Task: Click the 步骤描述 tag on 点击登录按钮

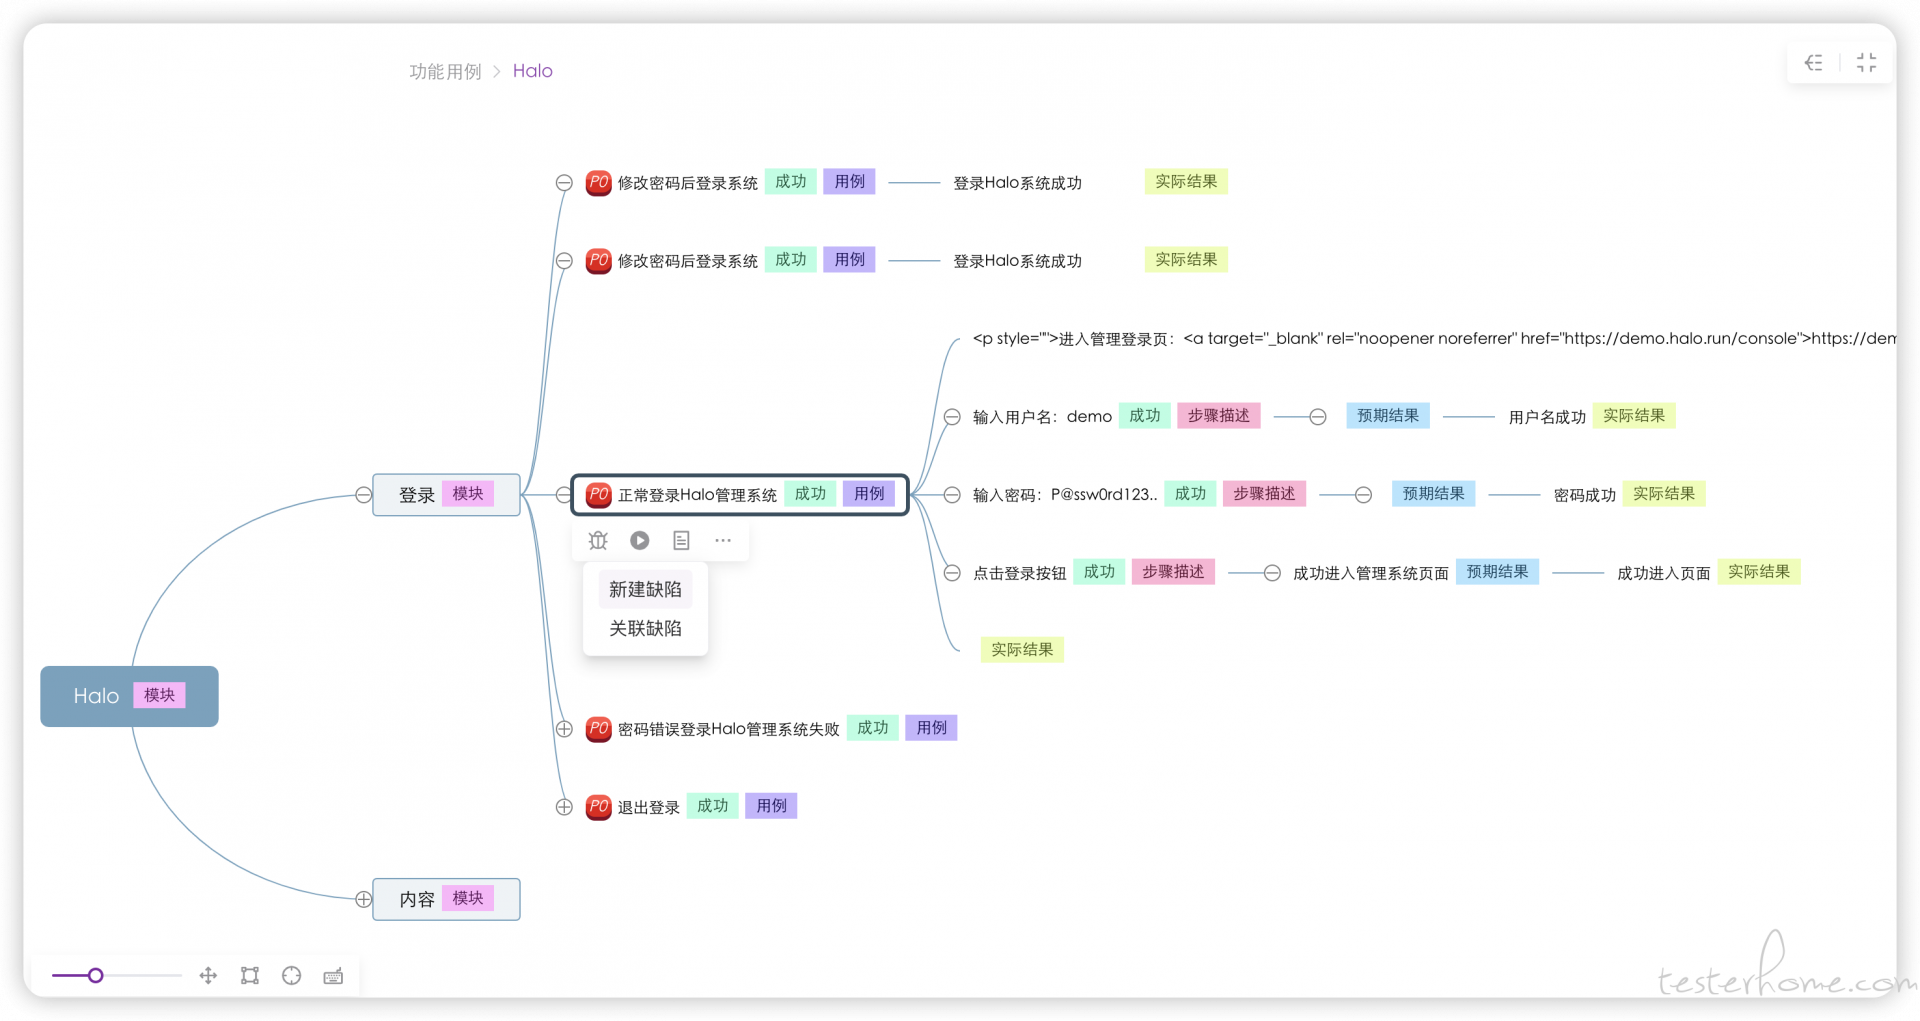Action: point(1173,572)
